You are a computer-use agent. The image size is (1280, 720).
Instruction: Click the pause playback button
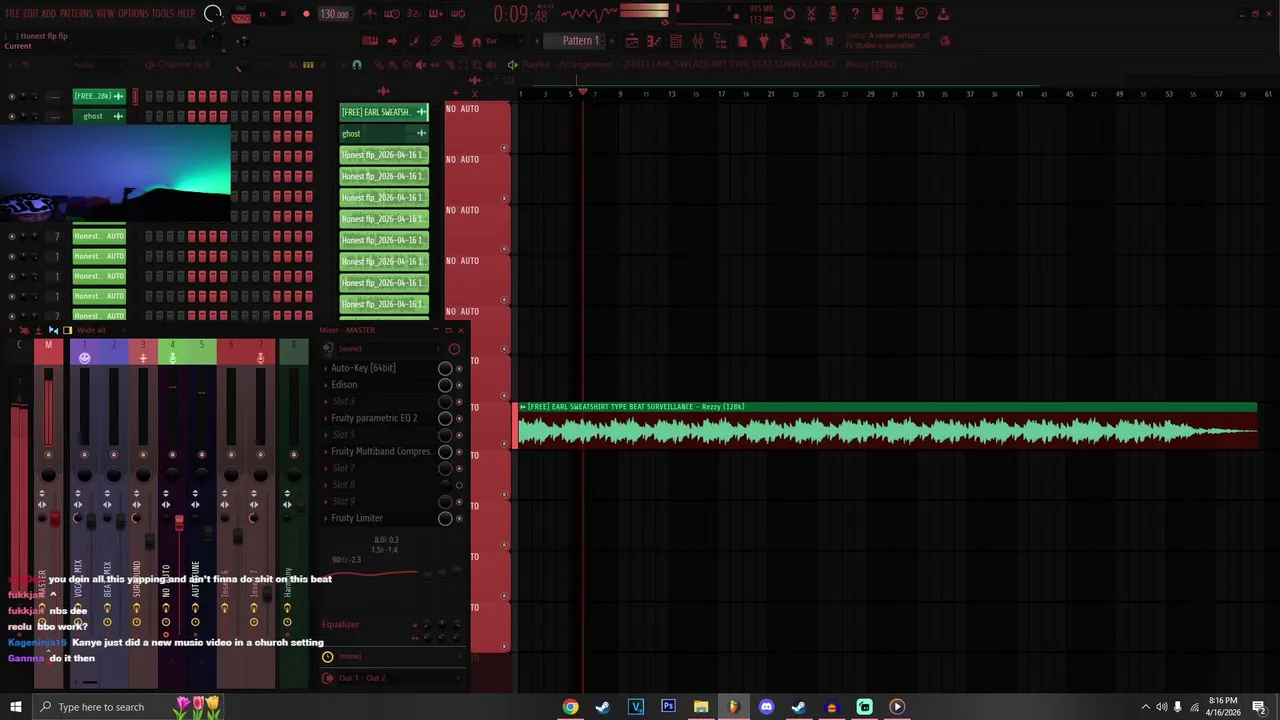point(262,15)
